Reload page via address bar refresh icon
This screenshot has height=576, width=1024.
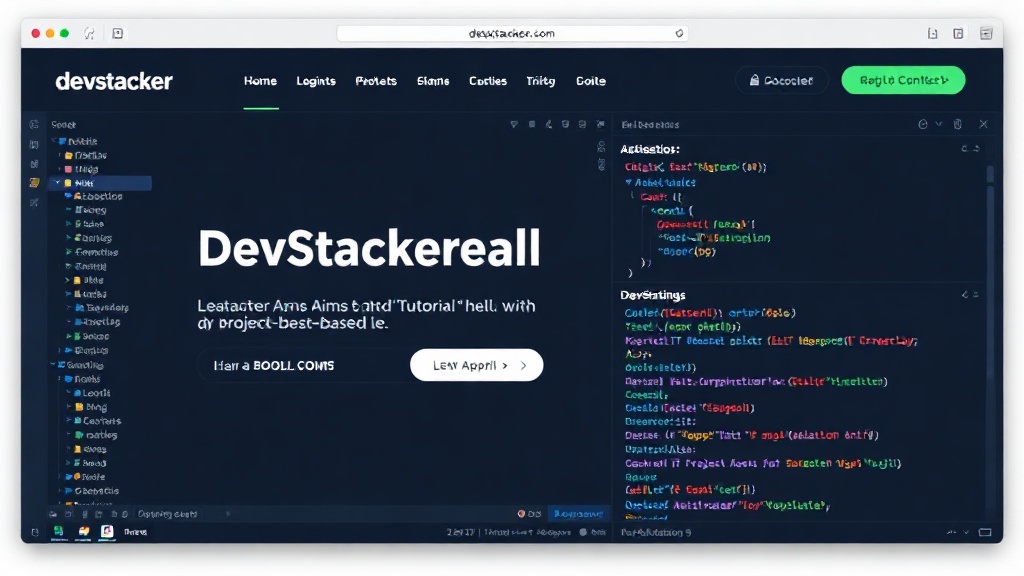pos(679,33)
